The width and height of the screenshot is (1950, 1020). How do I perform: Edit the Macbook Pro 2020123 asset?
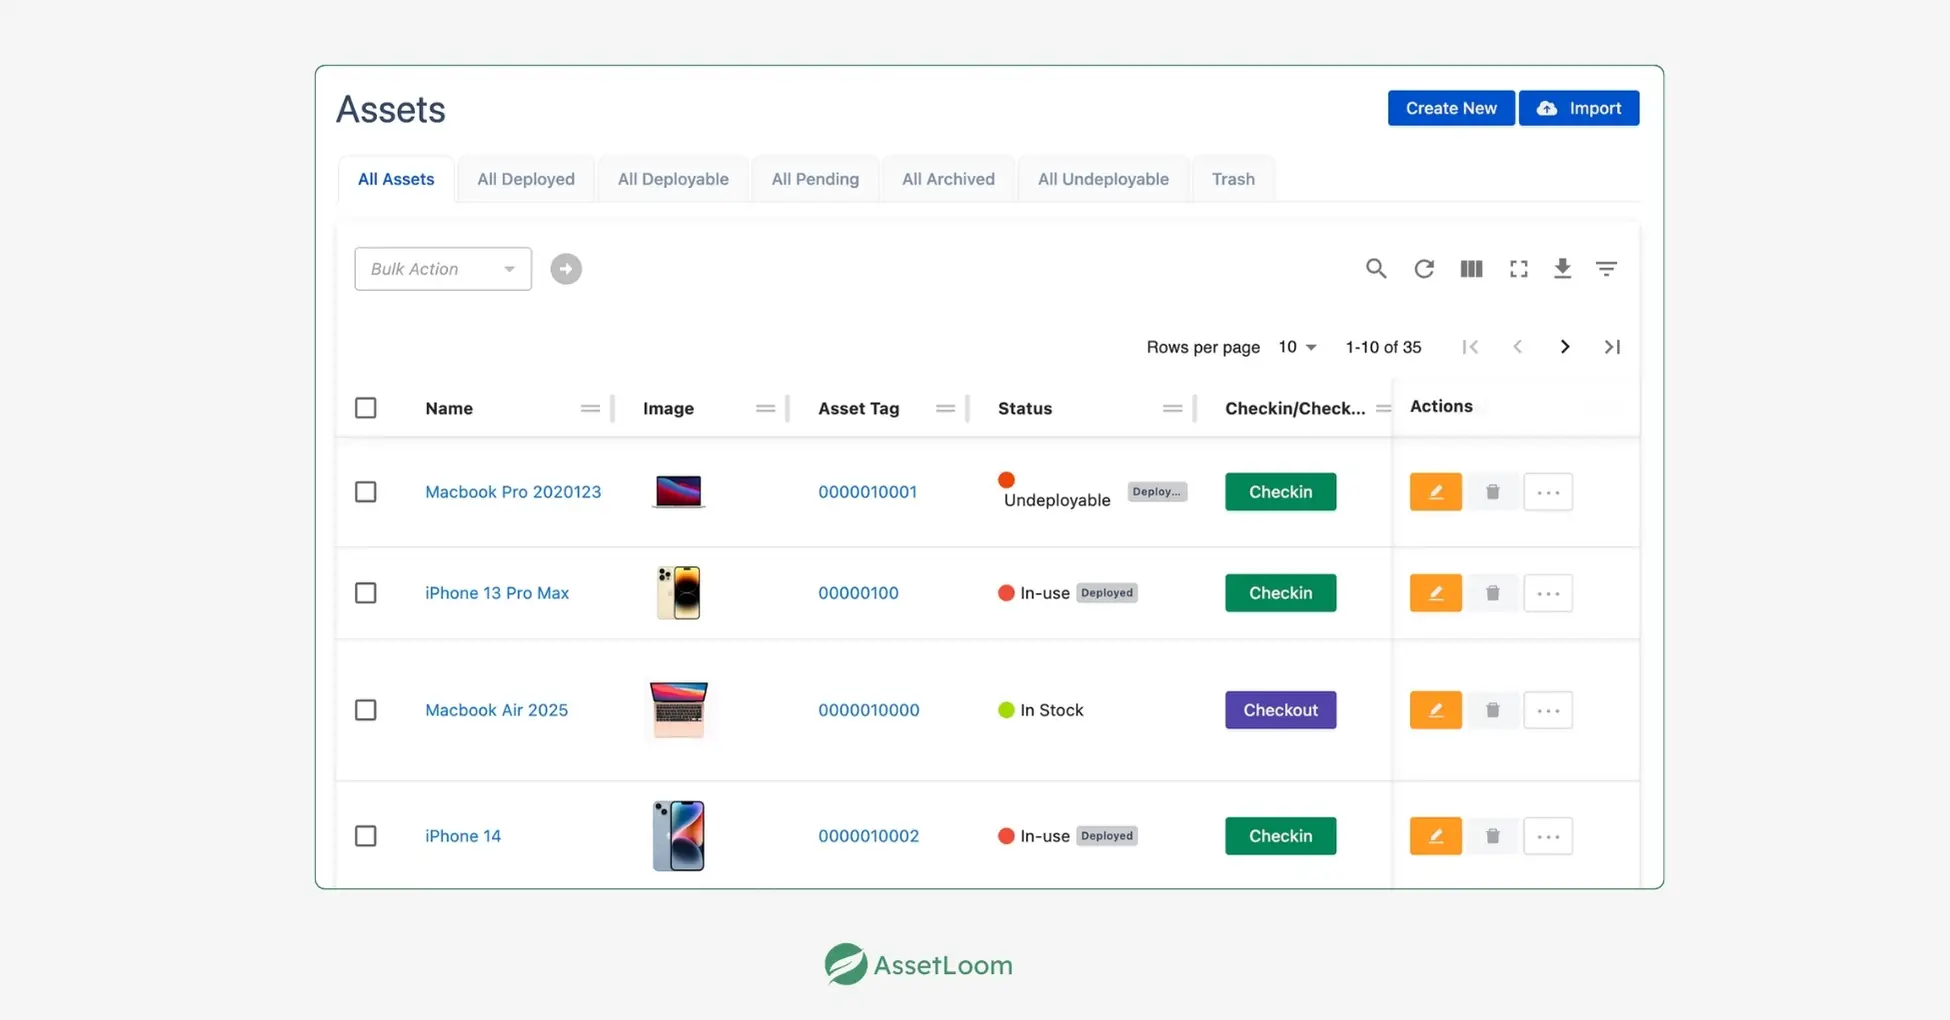(x=1435, y=492)
